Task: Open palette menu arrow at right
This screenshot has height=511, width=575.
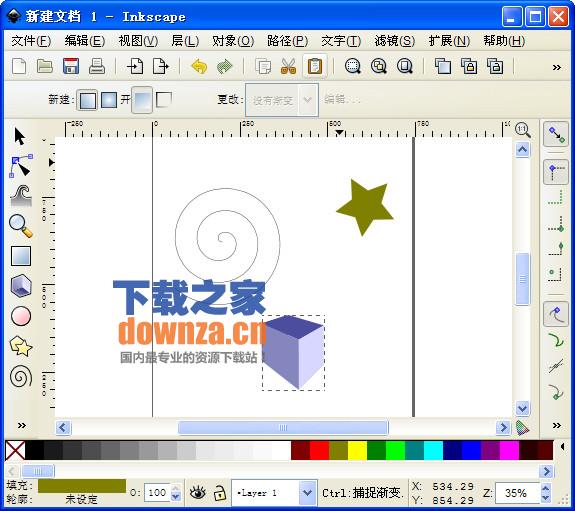Action: click(x=563, y=447)
